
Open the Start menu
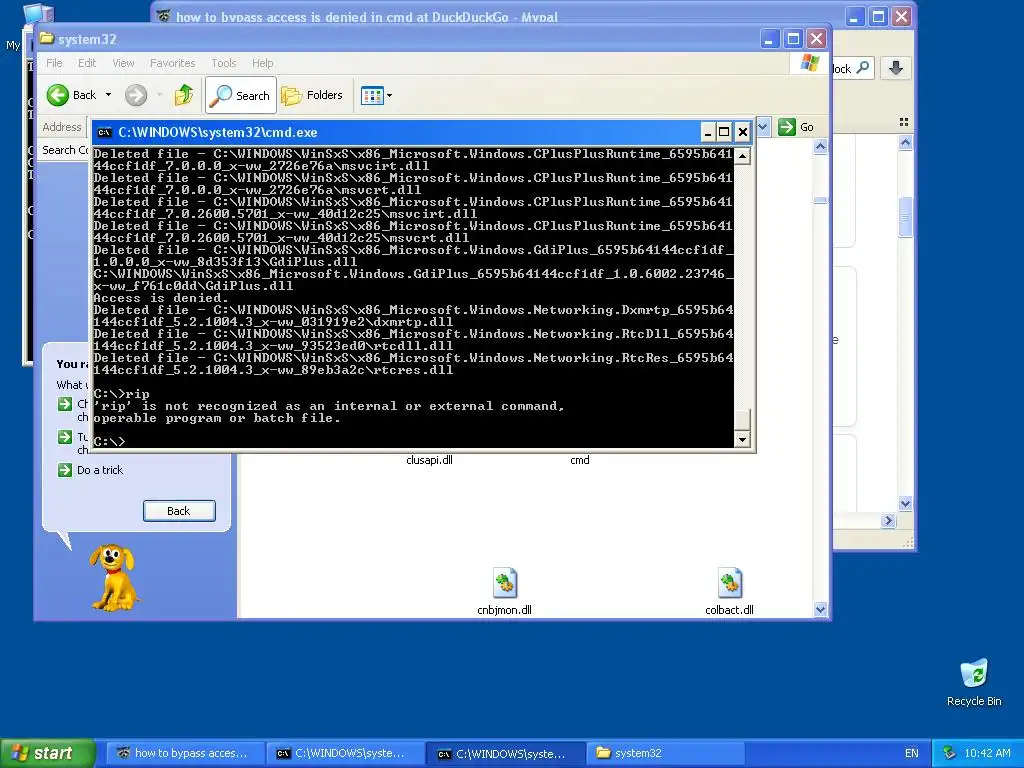pyautogui.click(x=47, y=753)
